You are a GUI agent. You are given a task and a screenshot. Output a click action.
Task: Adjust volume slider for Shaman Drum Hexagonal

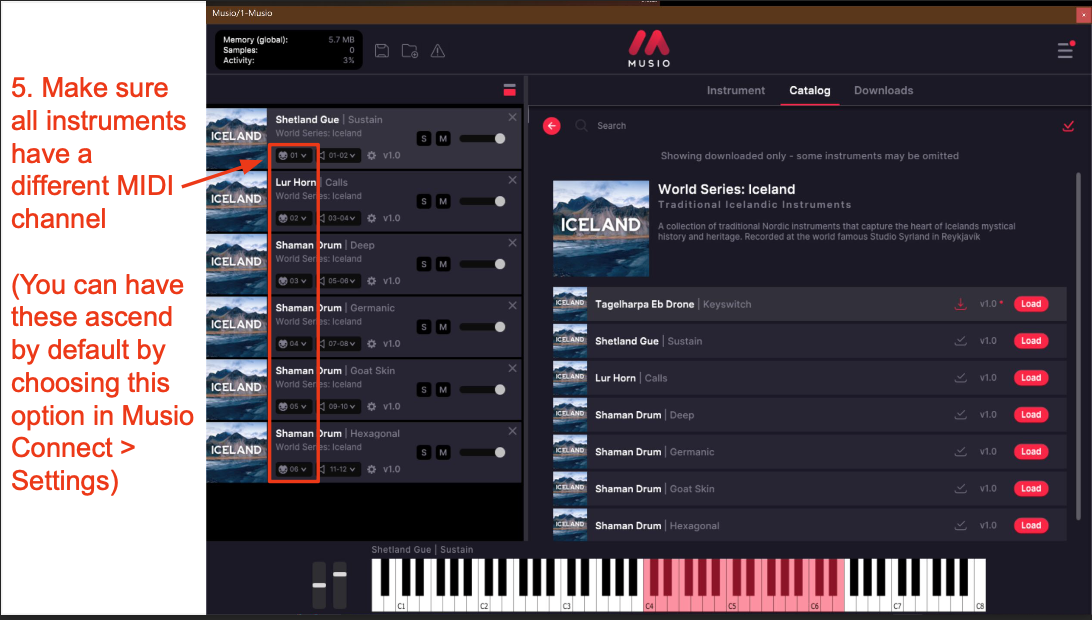coord(482,452)
